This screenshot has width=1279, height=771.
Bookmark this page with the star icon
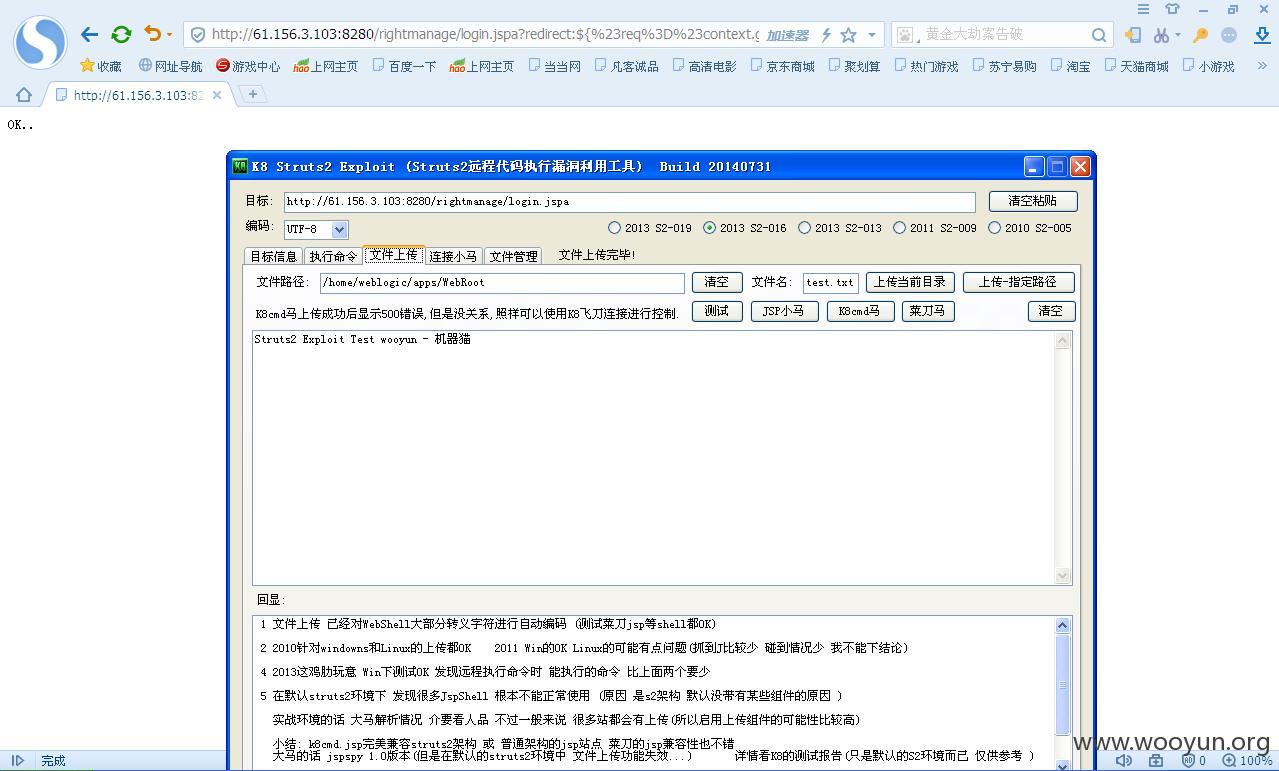(x=848, y=35)
